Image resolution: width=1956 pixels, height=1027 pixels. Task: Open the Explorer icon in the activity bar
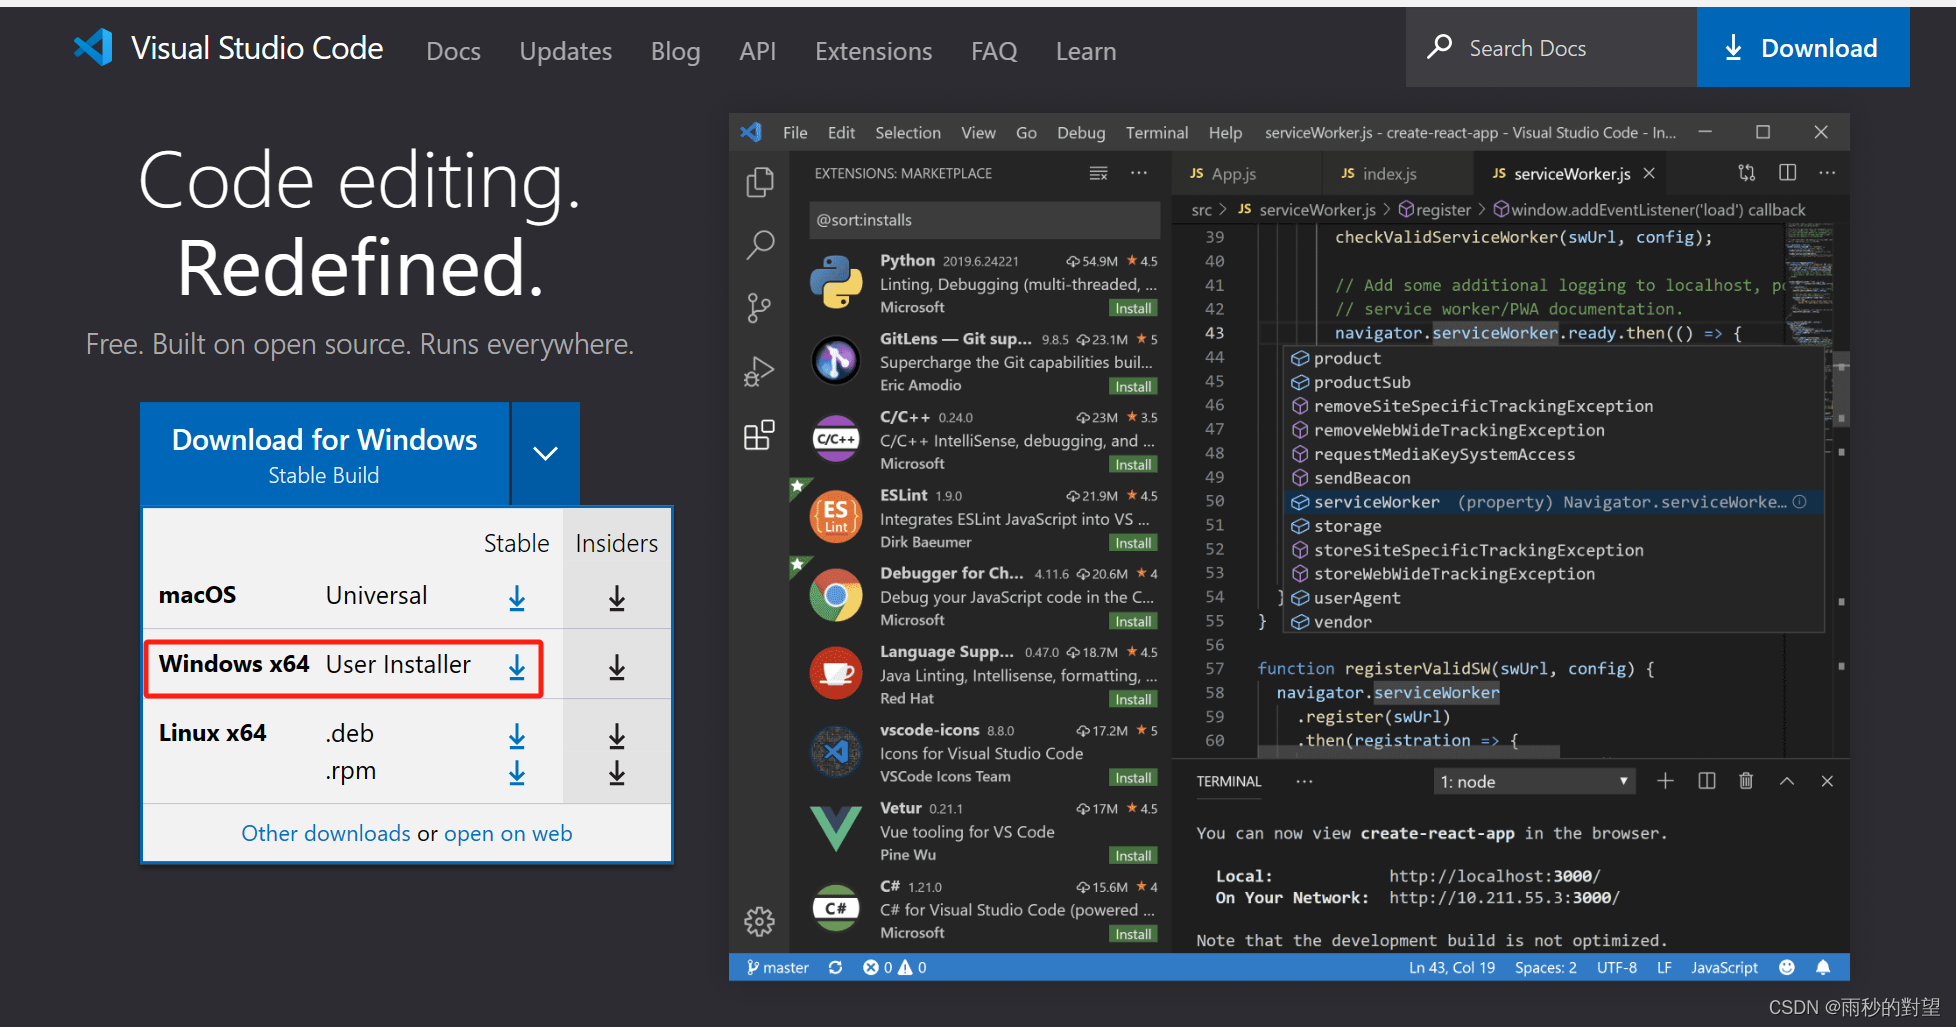[x=760, y=182]
